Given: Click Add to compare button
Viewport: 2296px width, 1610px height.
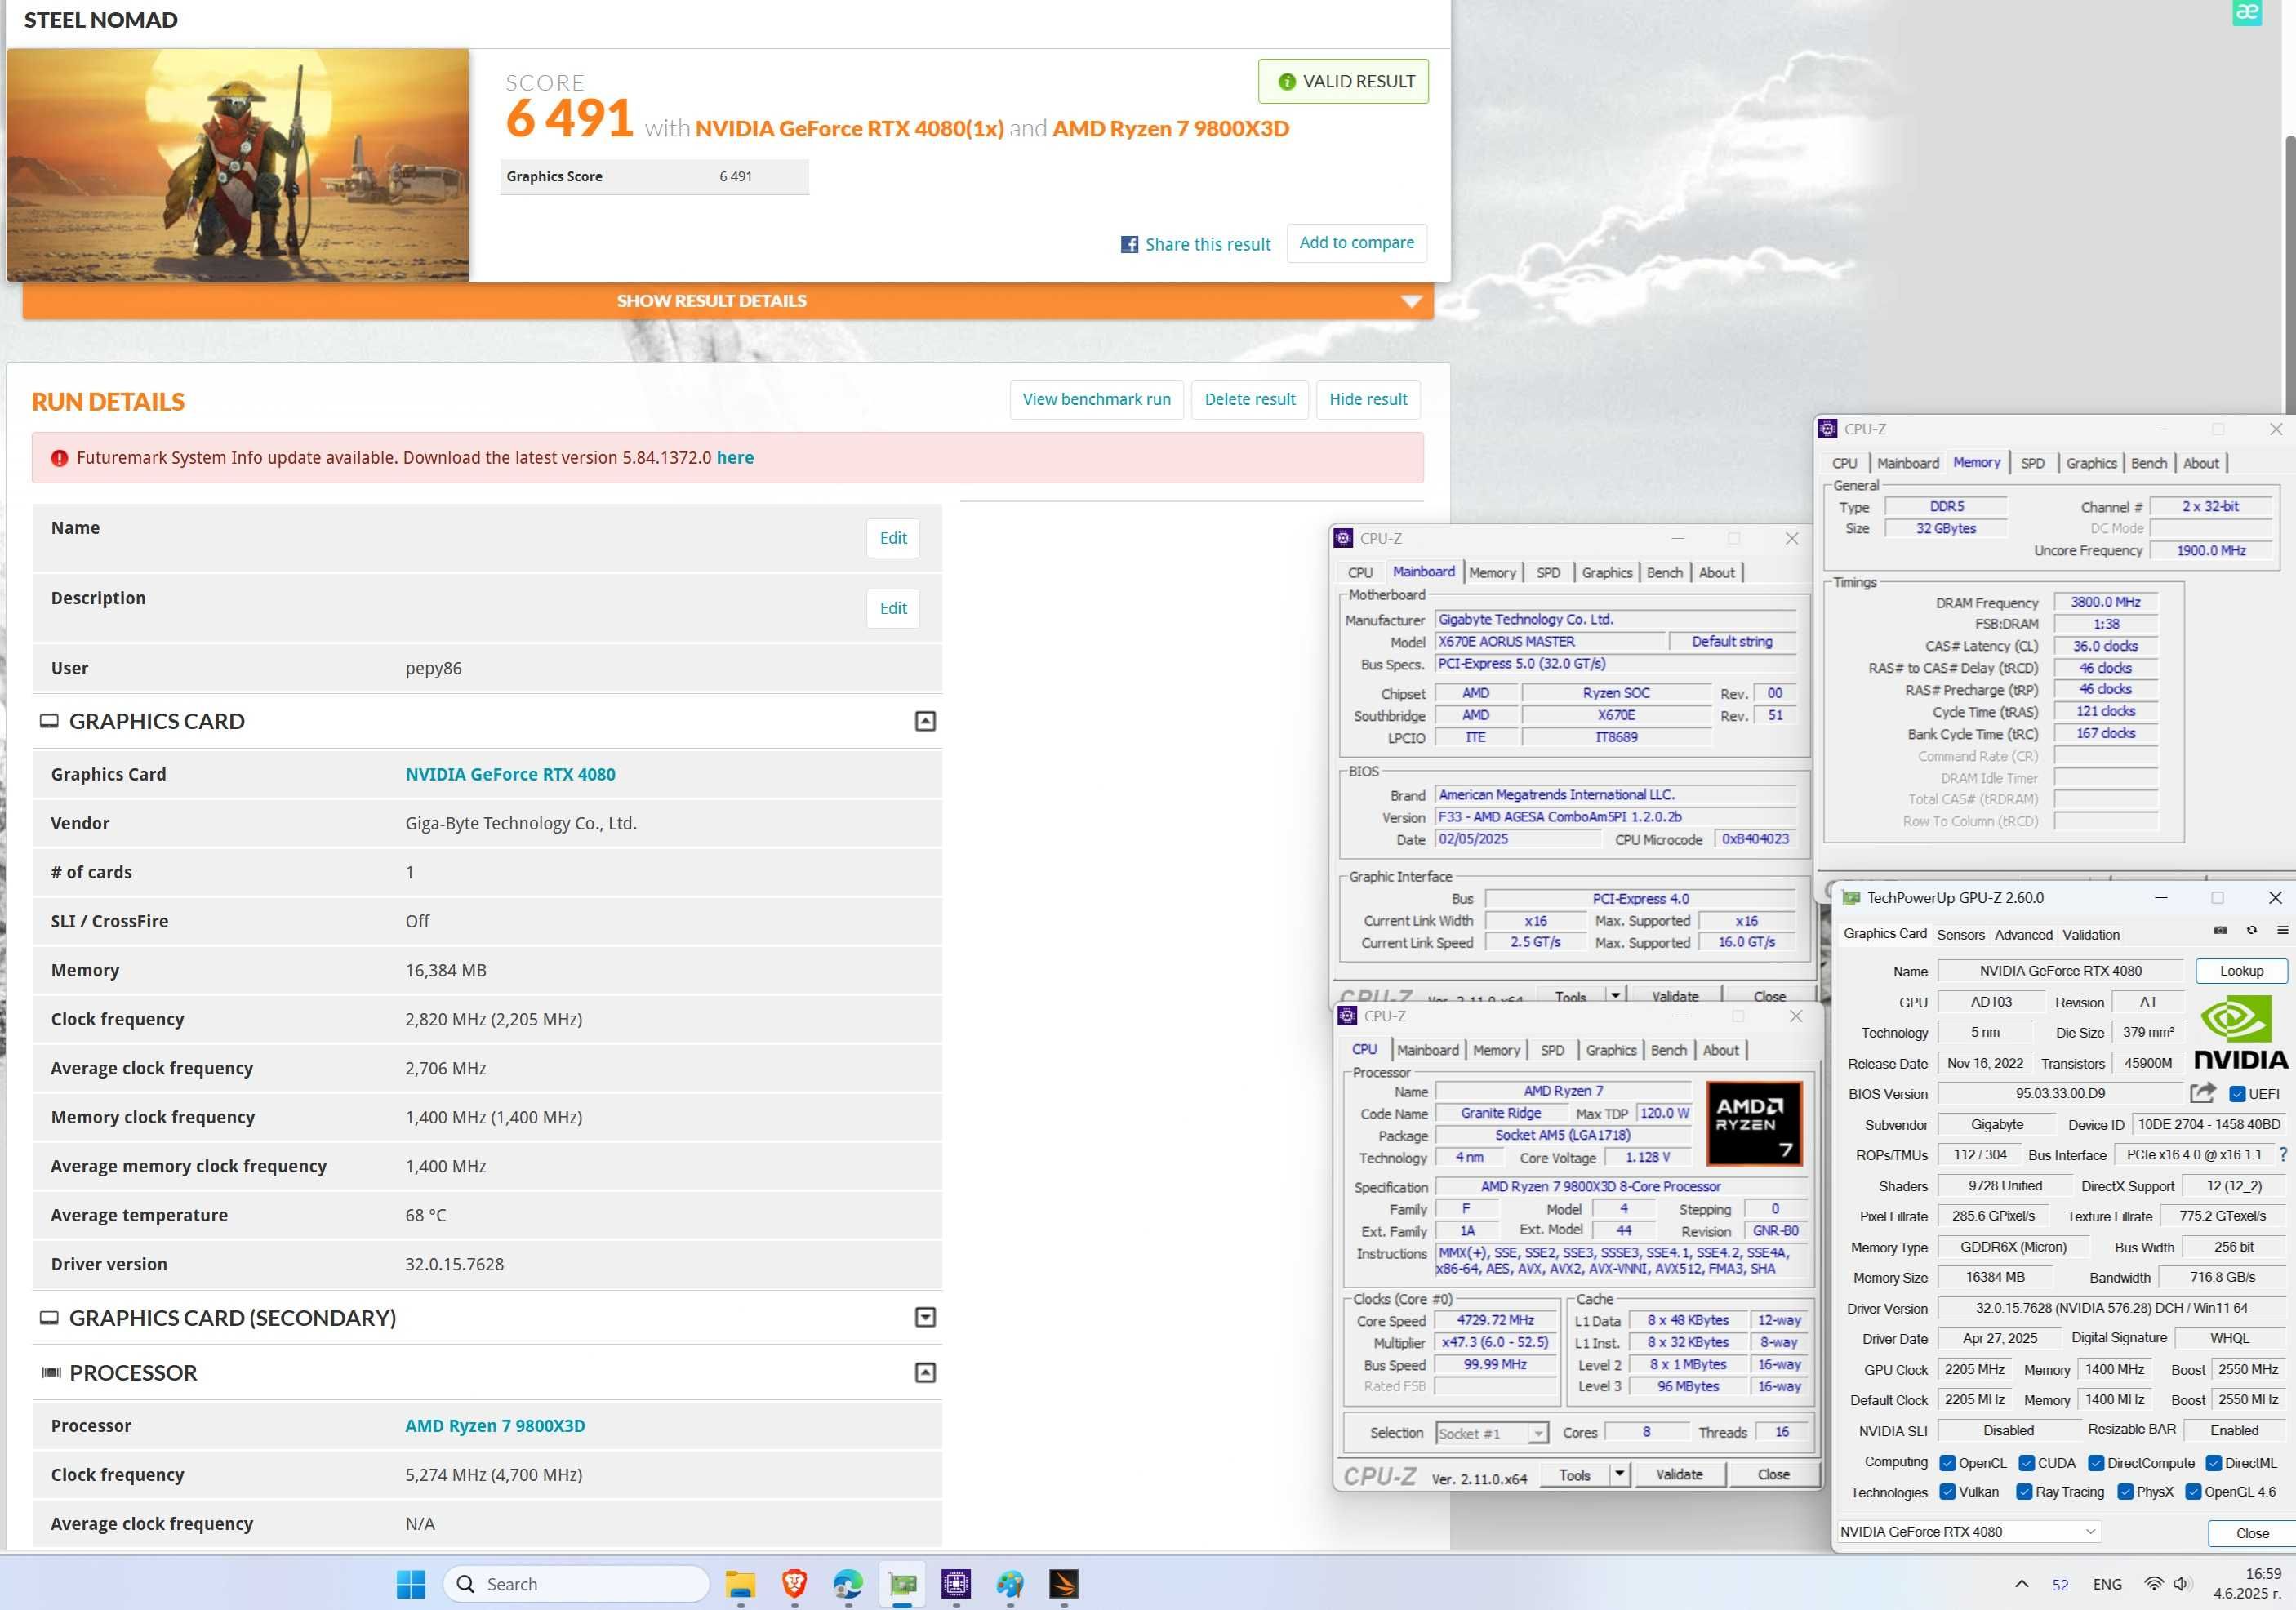Looking at the screenshot, I should pyautogui.click(x=1356, y=243).
